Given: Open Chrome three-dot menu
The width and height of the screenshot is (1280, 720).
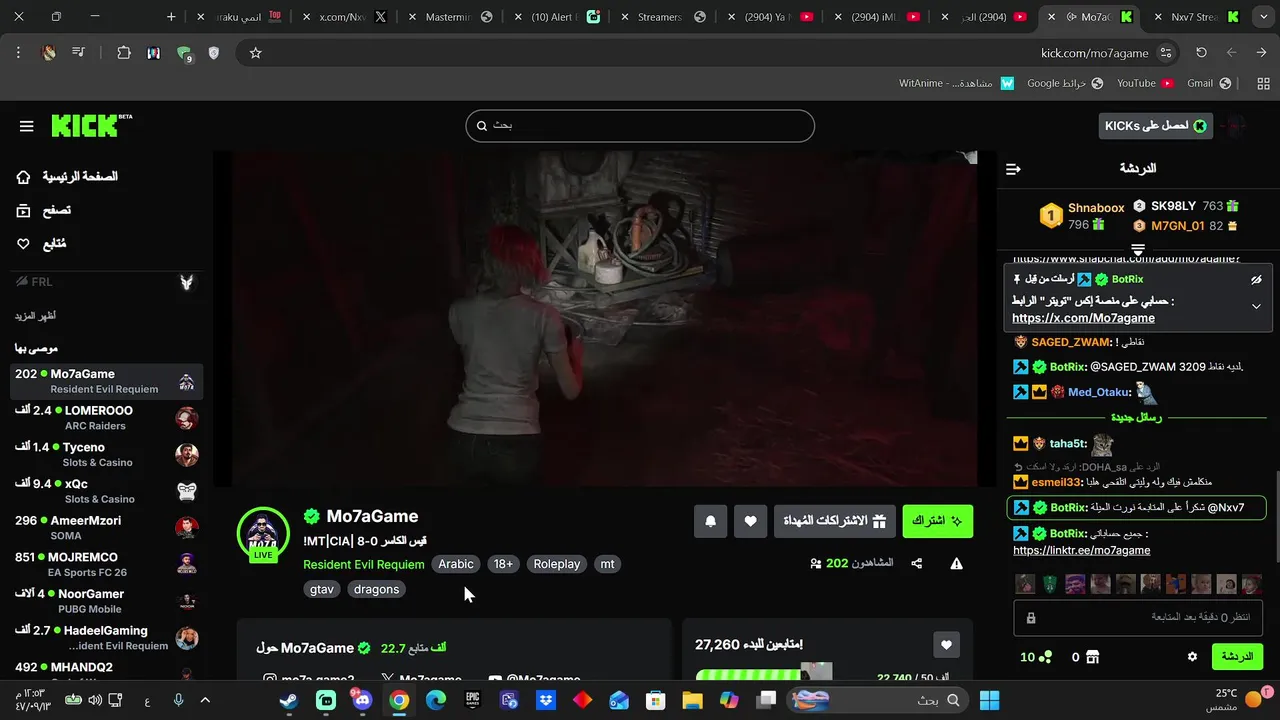Looking at the screenshot, I should (x=18, y=53).
